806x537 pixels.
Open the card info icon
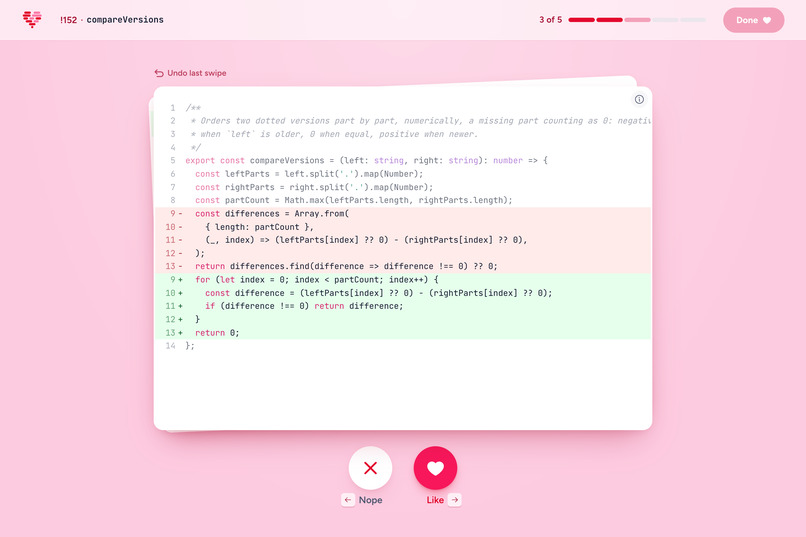tap(639, 99)
